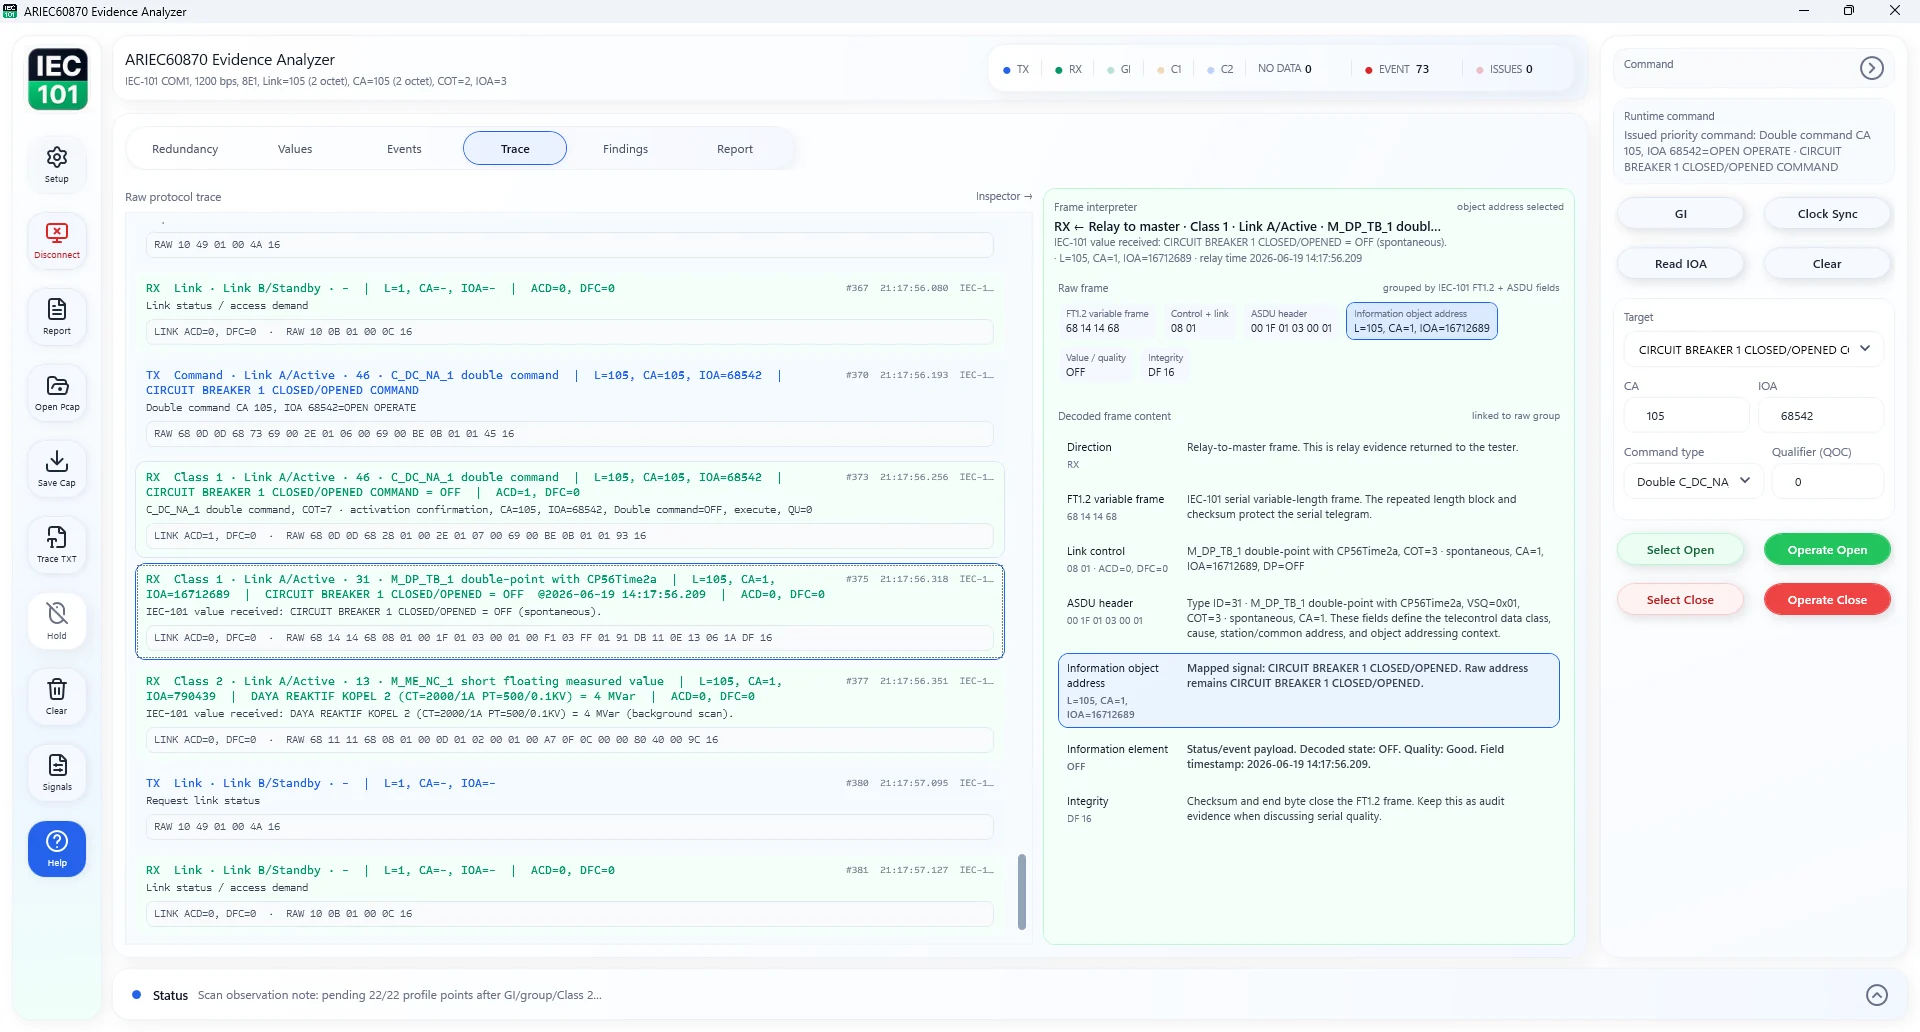Click the Disconnect icon in sidebar
1920x1032 pixels.
pos(57,240)
